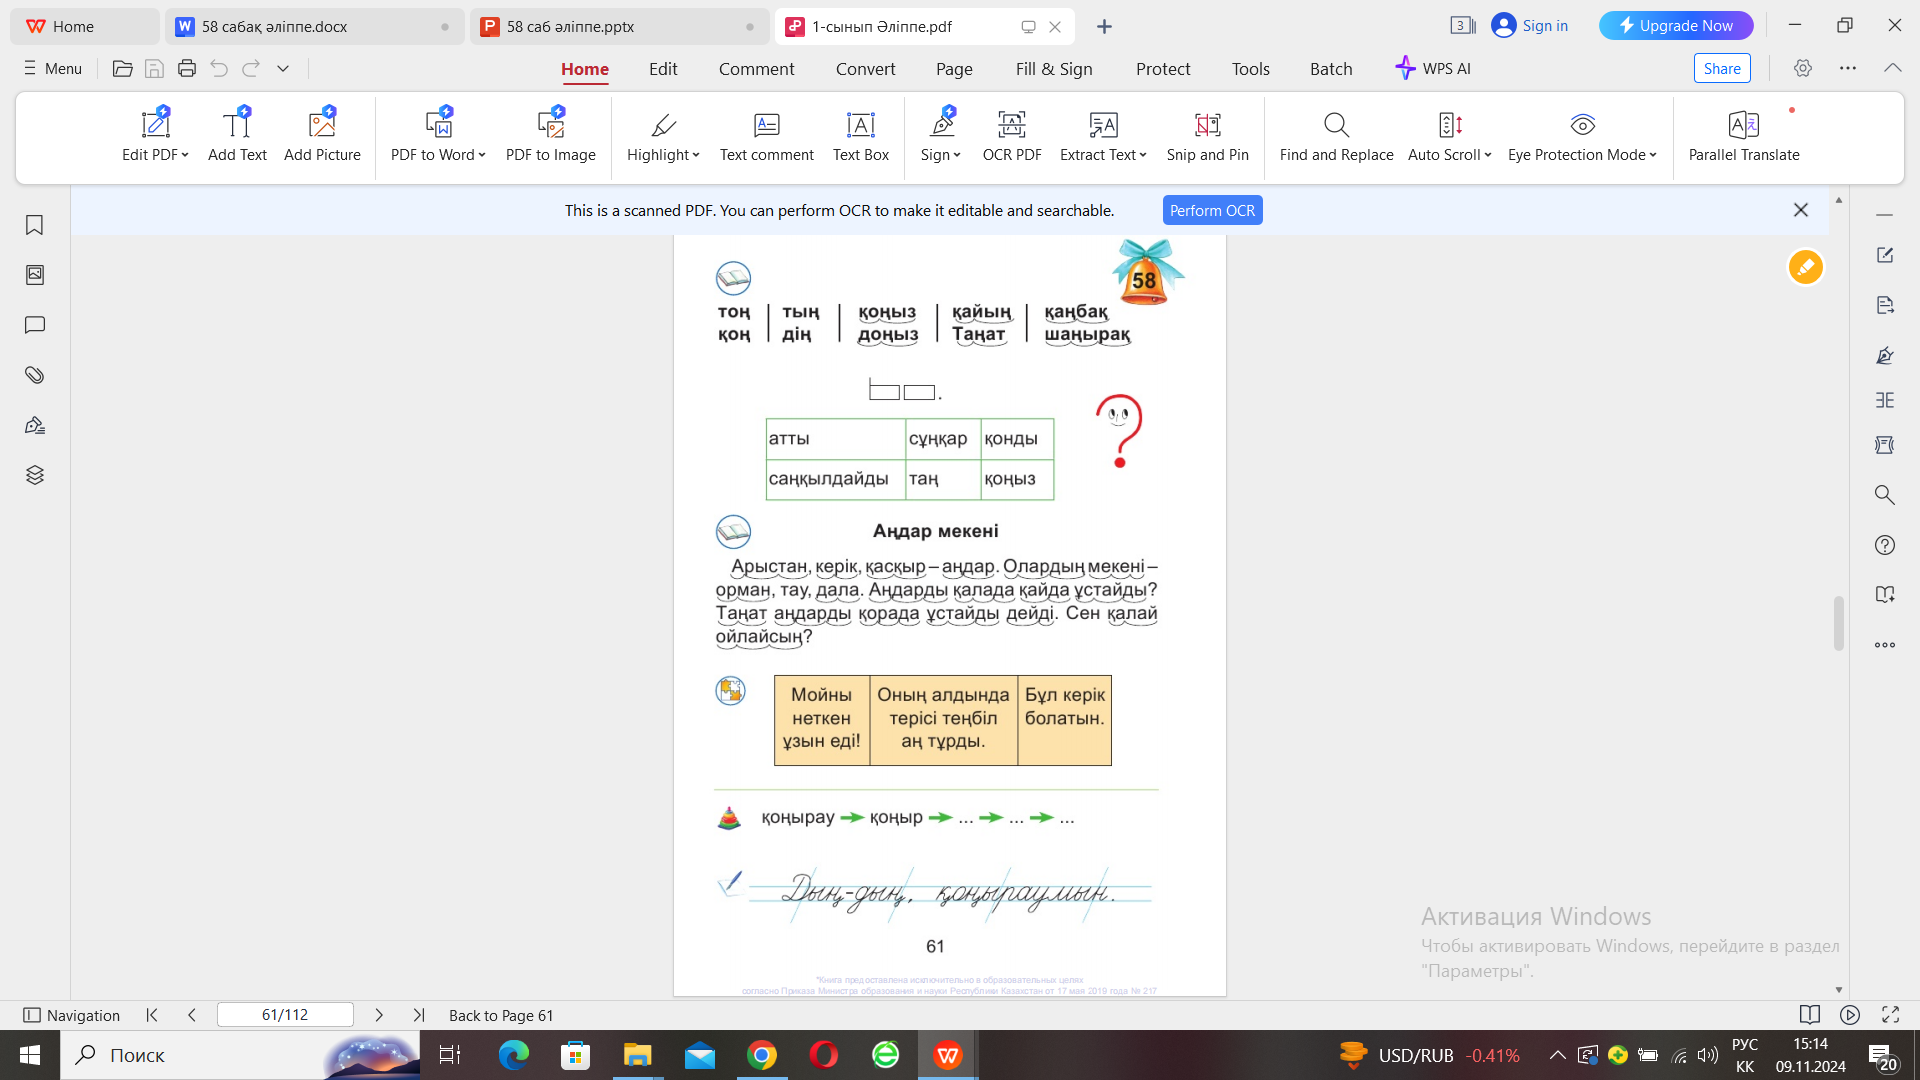The width and height of the screenshot is (1920, 1080).
Task: Click the OCR PDF tool icon
Action: 1011,125
